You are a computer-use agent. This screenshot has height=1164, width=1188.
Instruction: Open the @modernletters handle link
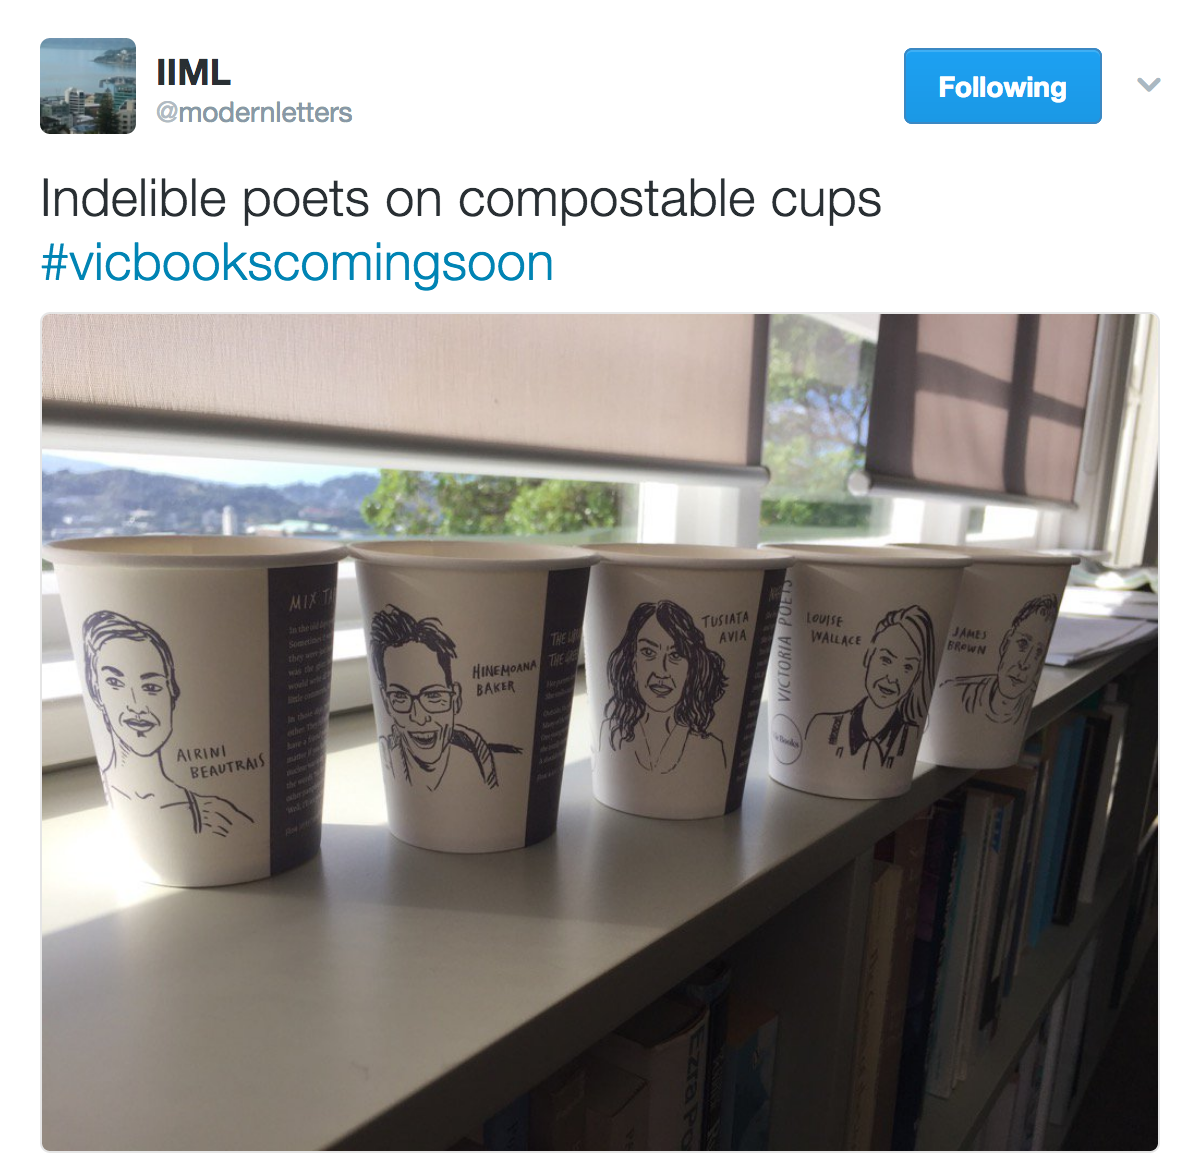[x=254, y=113]
